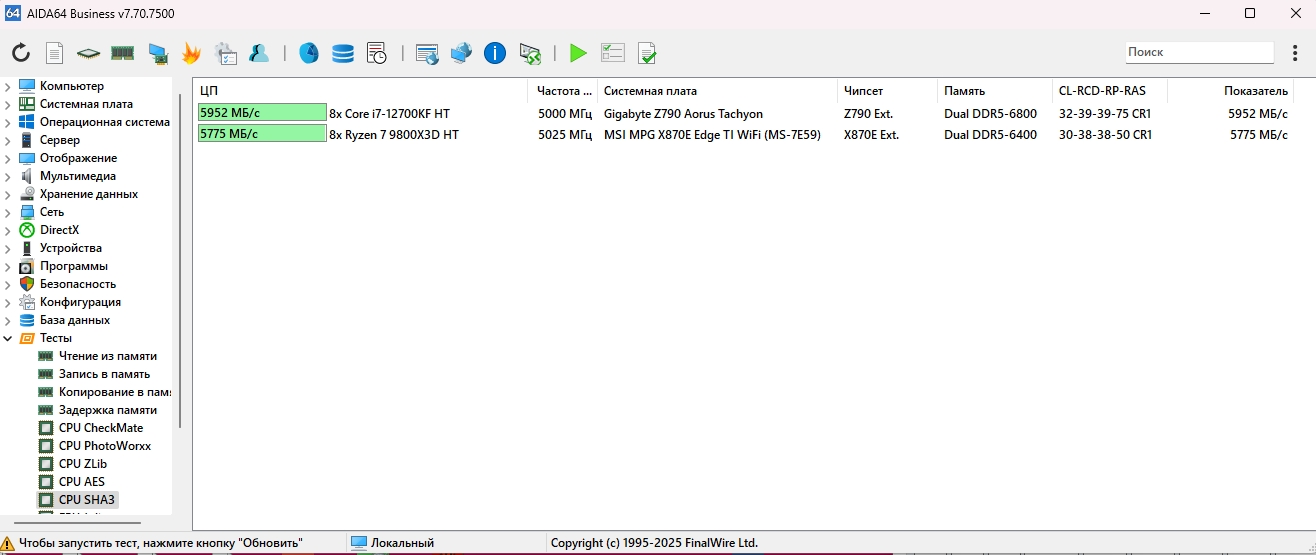Click the monitor with green arrows icon
Image resolution: width=1316 pixels, height=555 pixels.
[x=530, y=53]
